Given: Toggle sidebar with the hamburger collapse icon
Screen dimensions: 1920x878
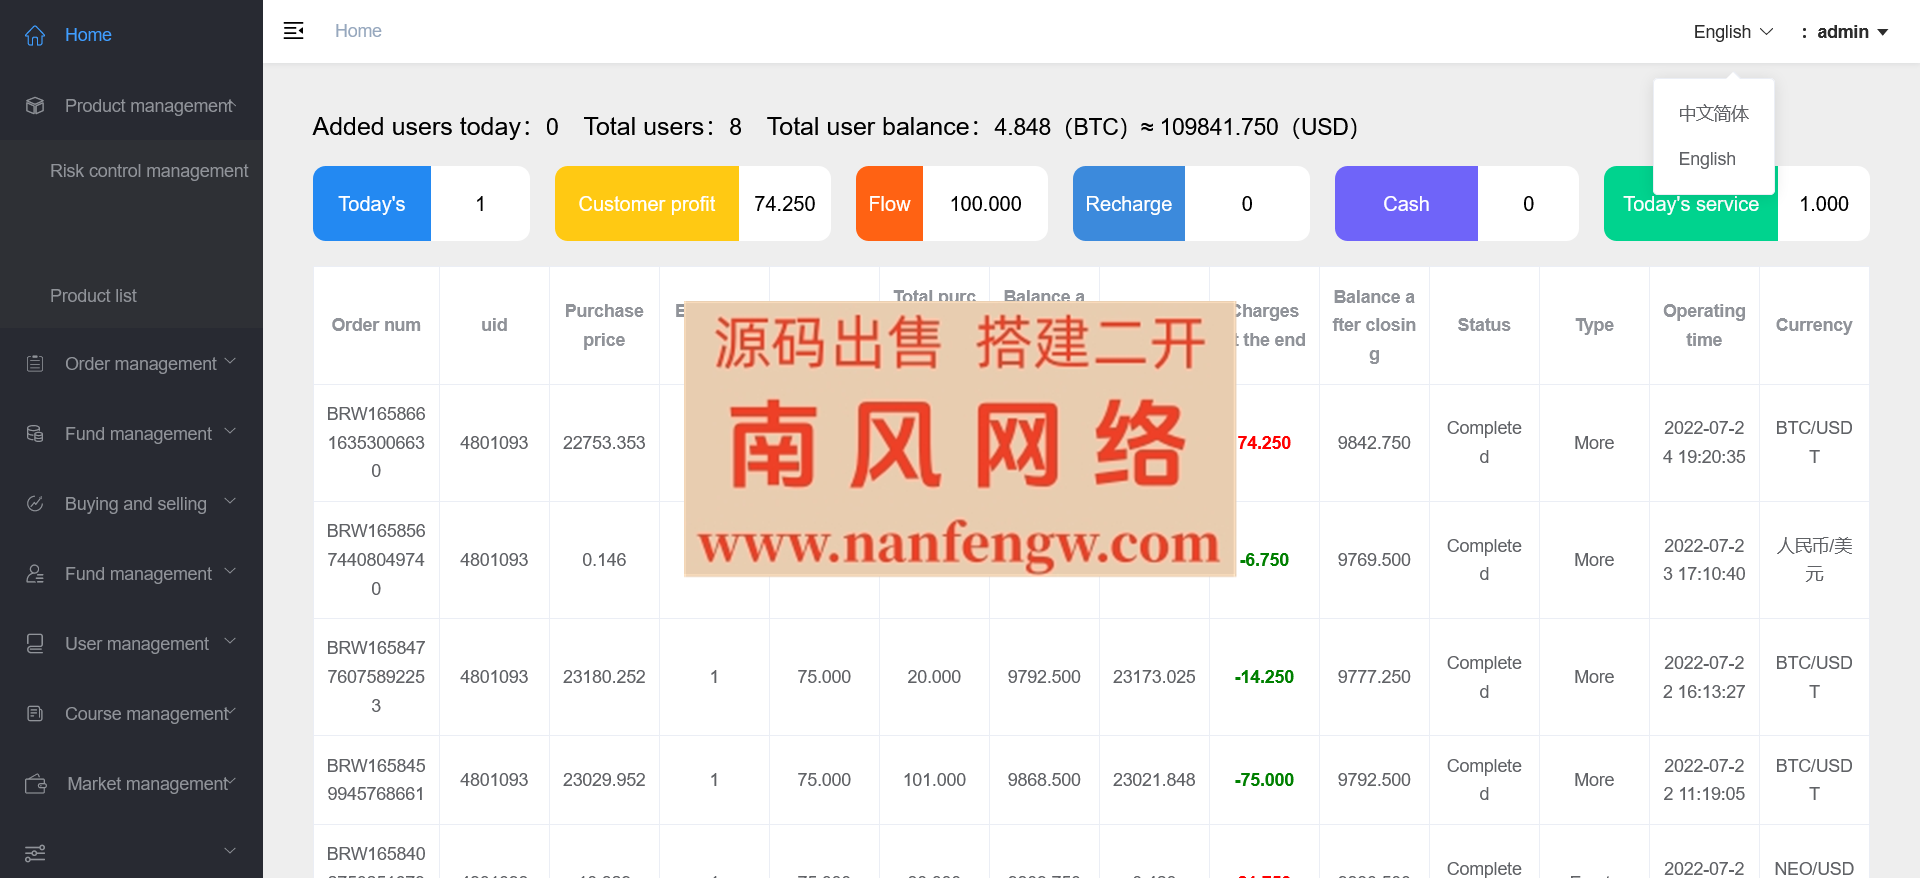Looking at the screenshot, I should (x=293, y=31).
